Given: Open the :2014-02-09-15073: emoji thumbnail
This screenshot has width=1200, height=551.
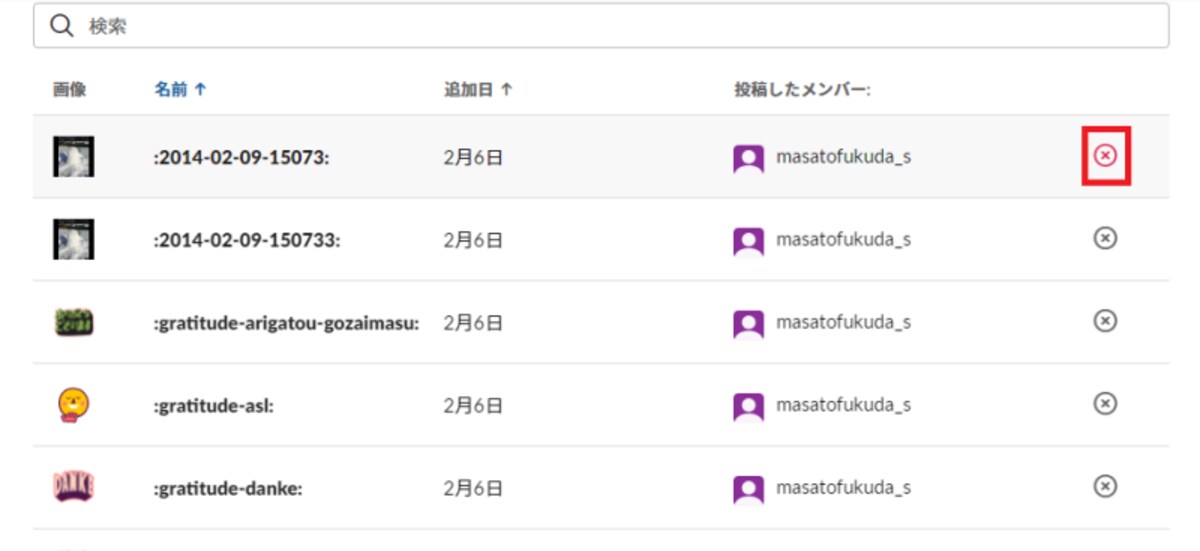Looking at the screenshot, I should click(x=74, y=157).
